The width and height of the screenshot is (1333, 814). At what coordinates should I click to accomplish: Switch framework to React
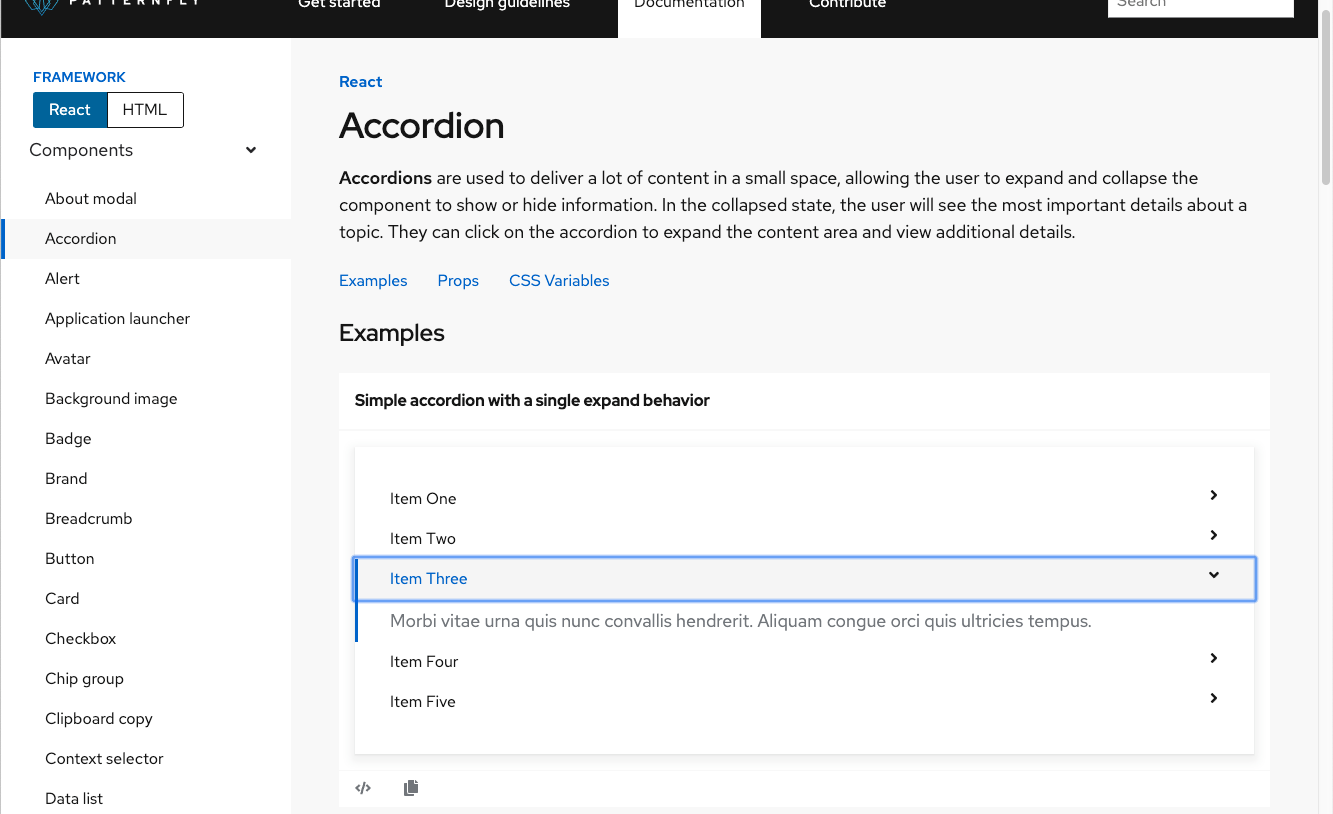pyautogui.click(x=70, y=110)
